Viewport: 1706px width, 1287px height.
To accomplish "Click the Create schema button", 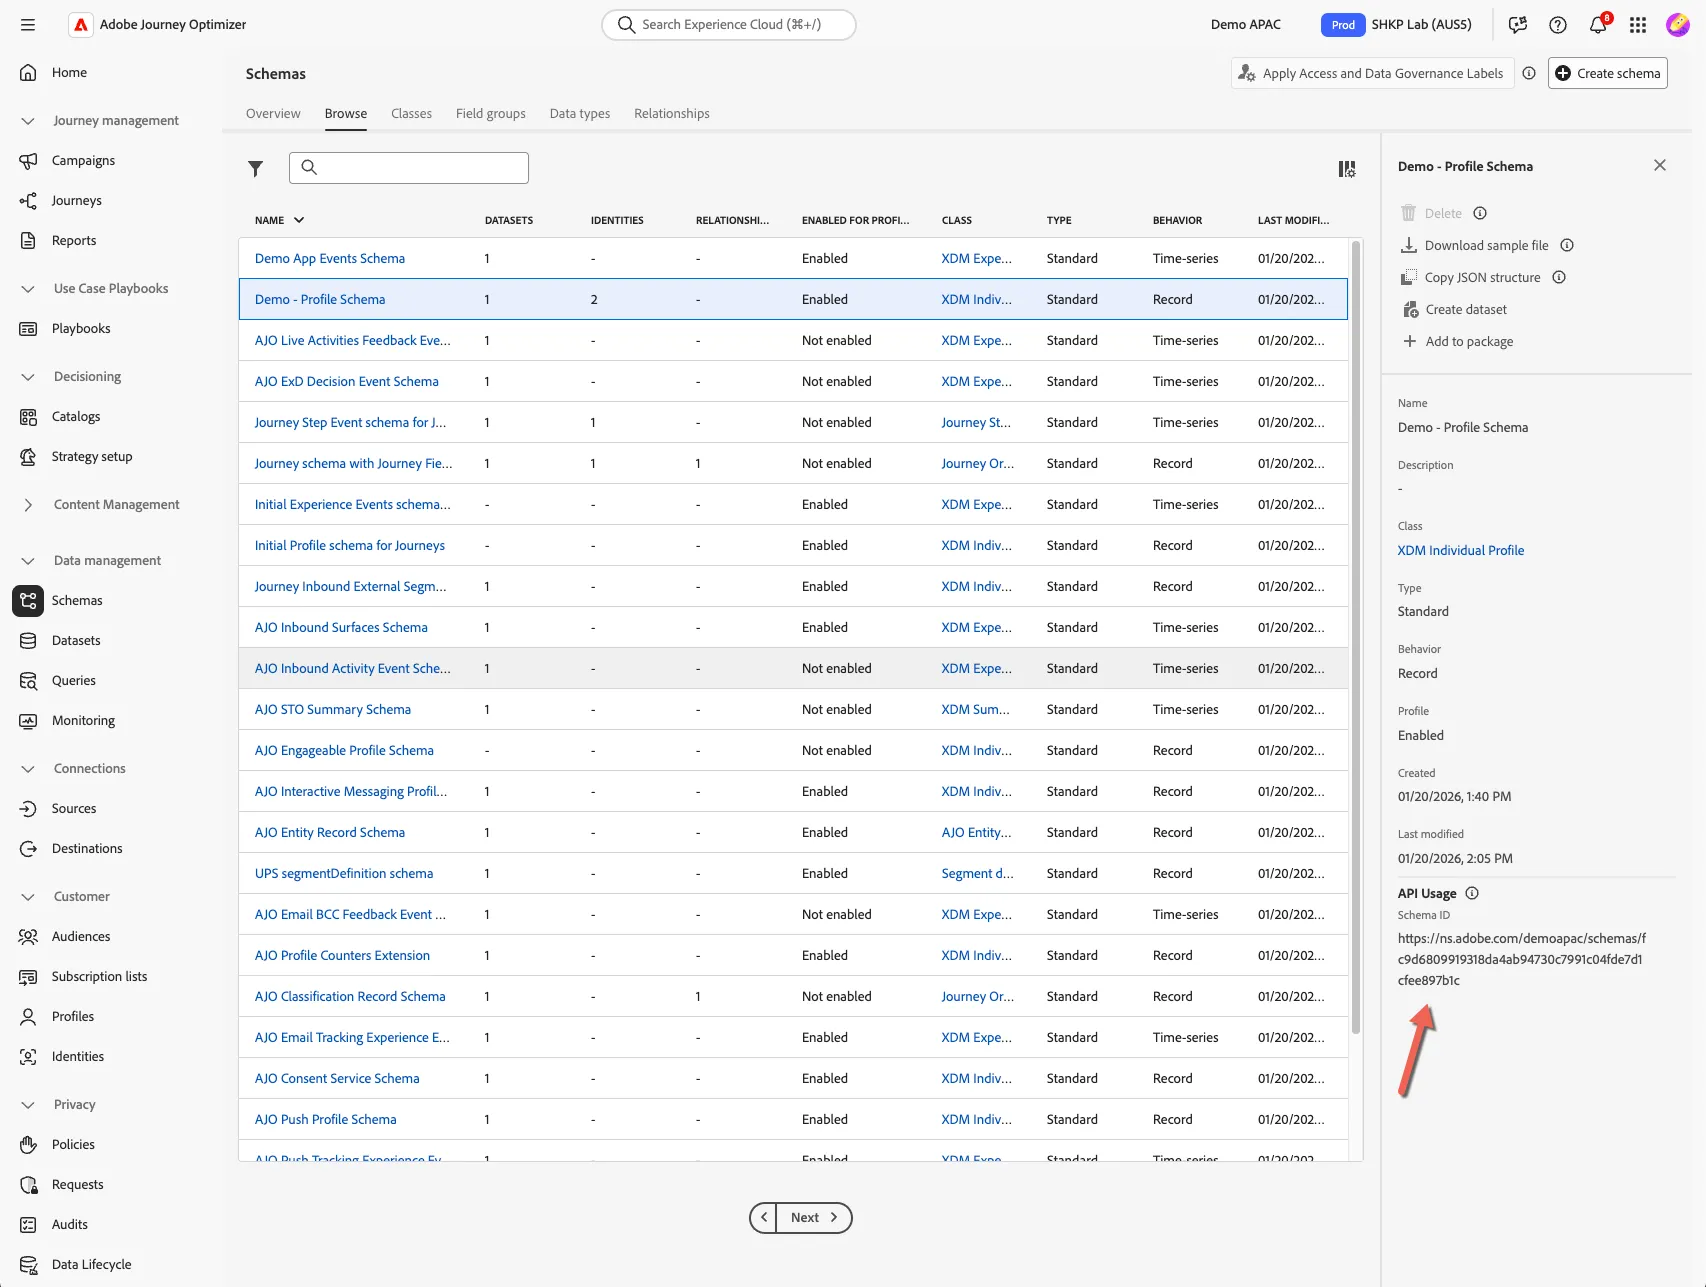I will 1608,73.
